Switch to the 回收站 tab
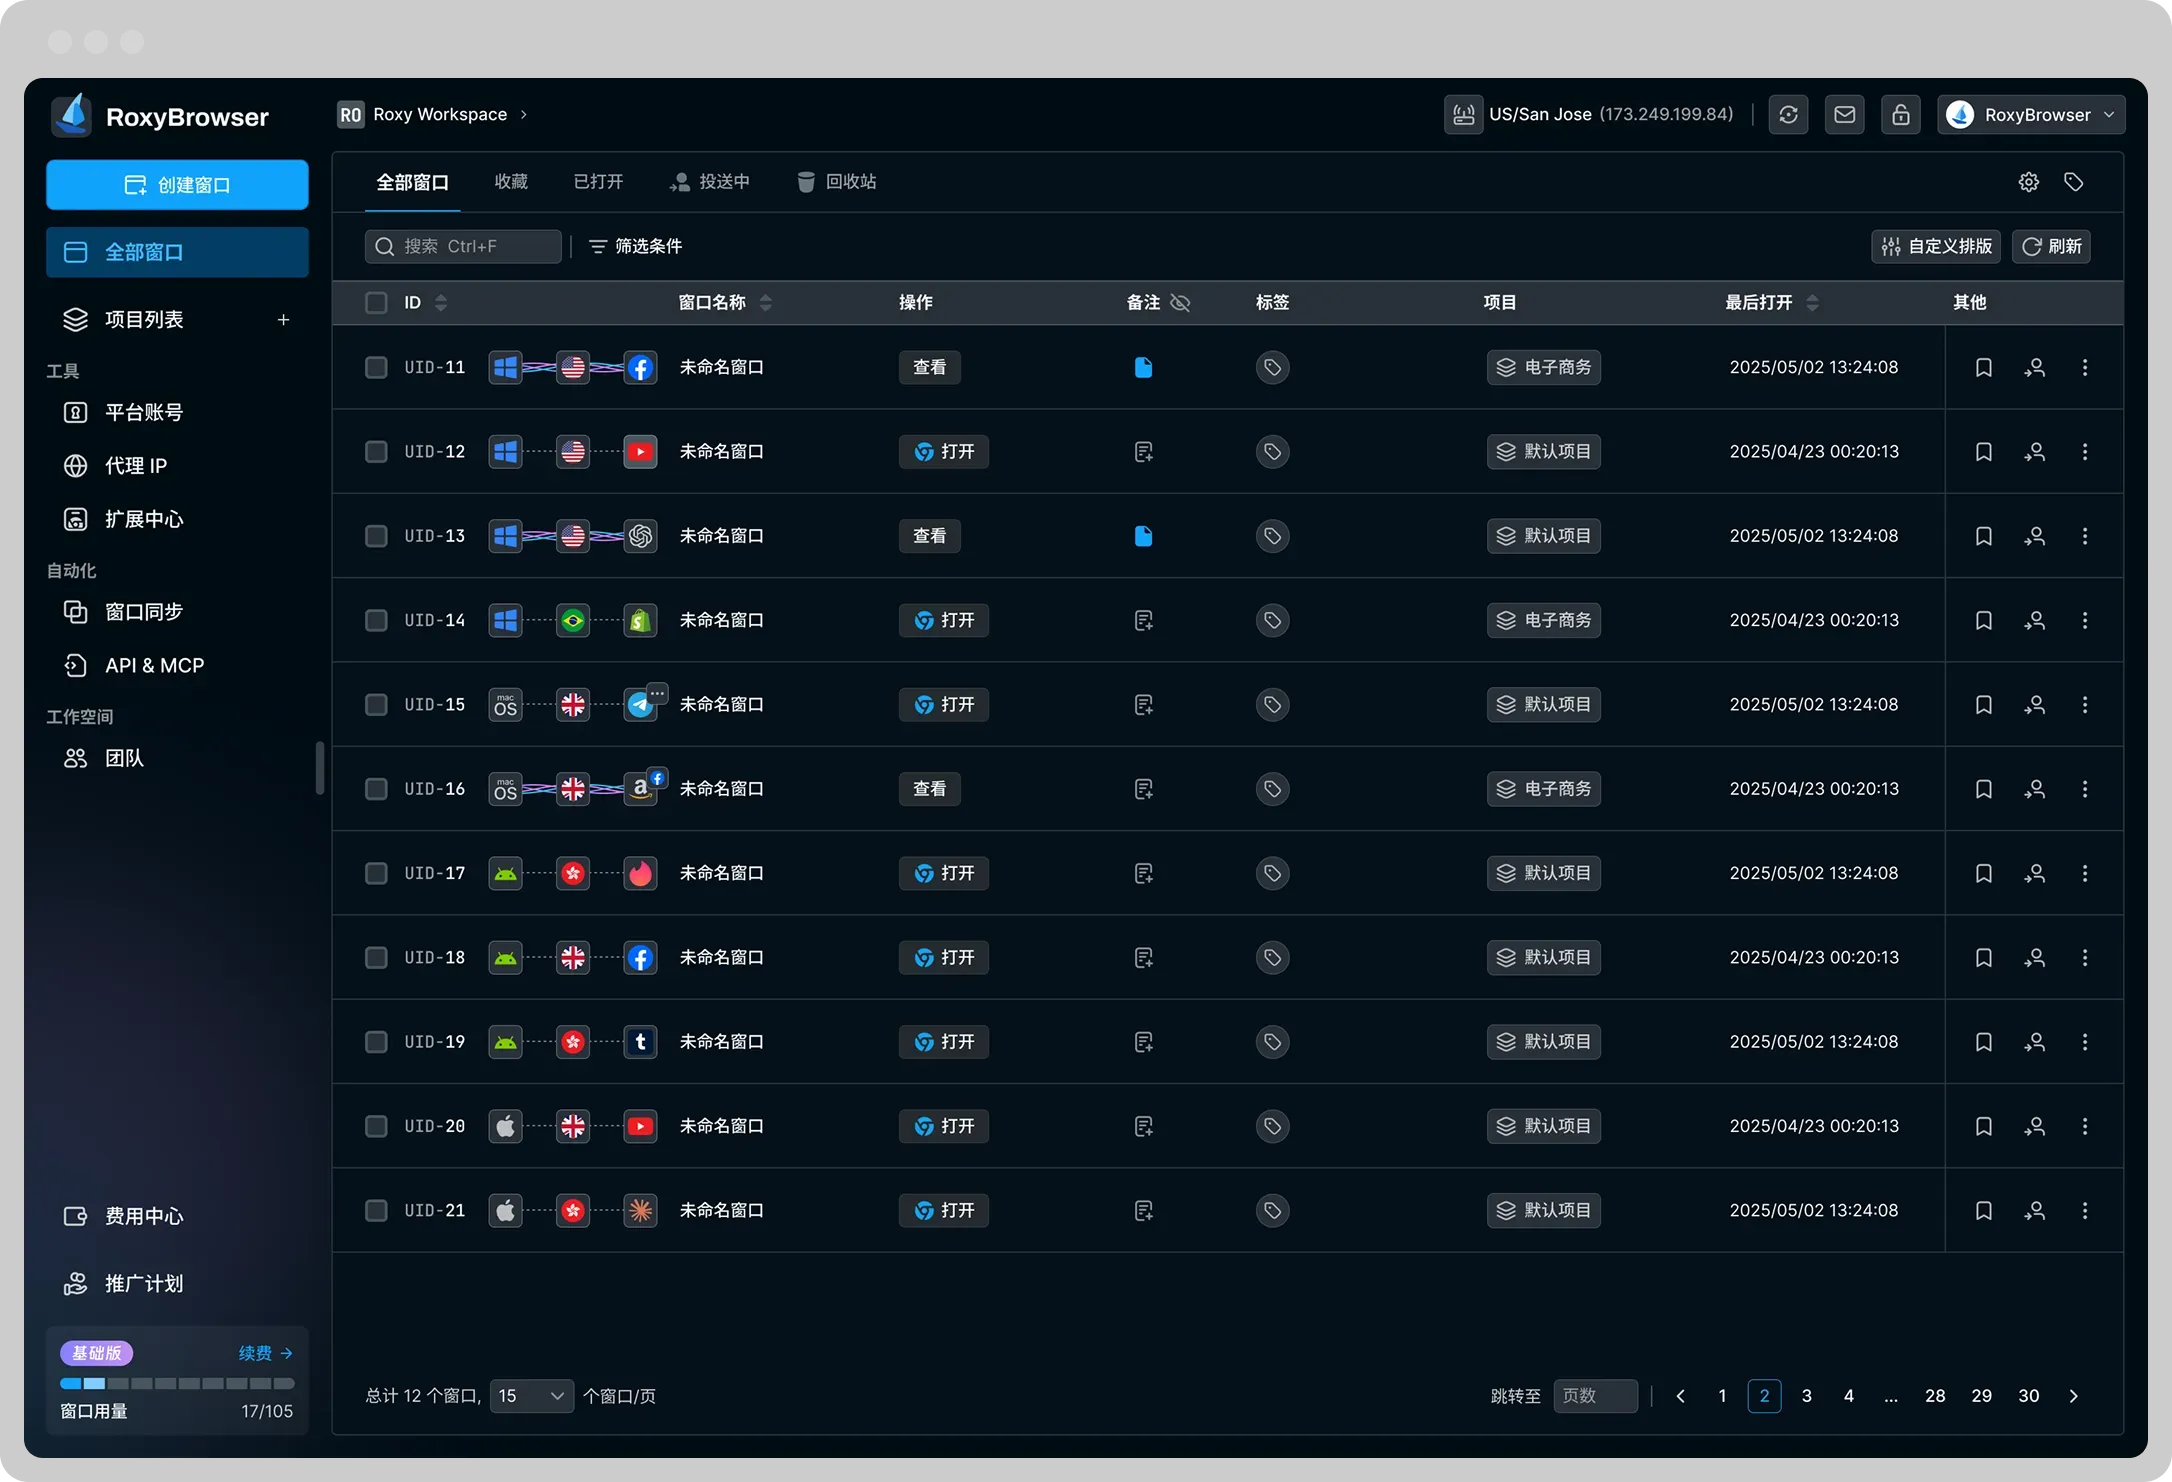The height and width of the screenshot is (1482, 2172). pyautogui.click(x=837, y=182)
